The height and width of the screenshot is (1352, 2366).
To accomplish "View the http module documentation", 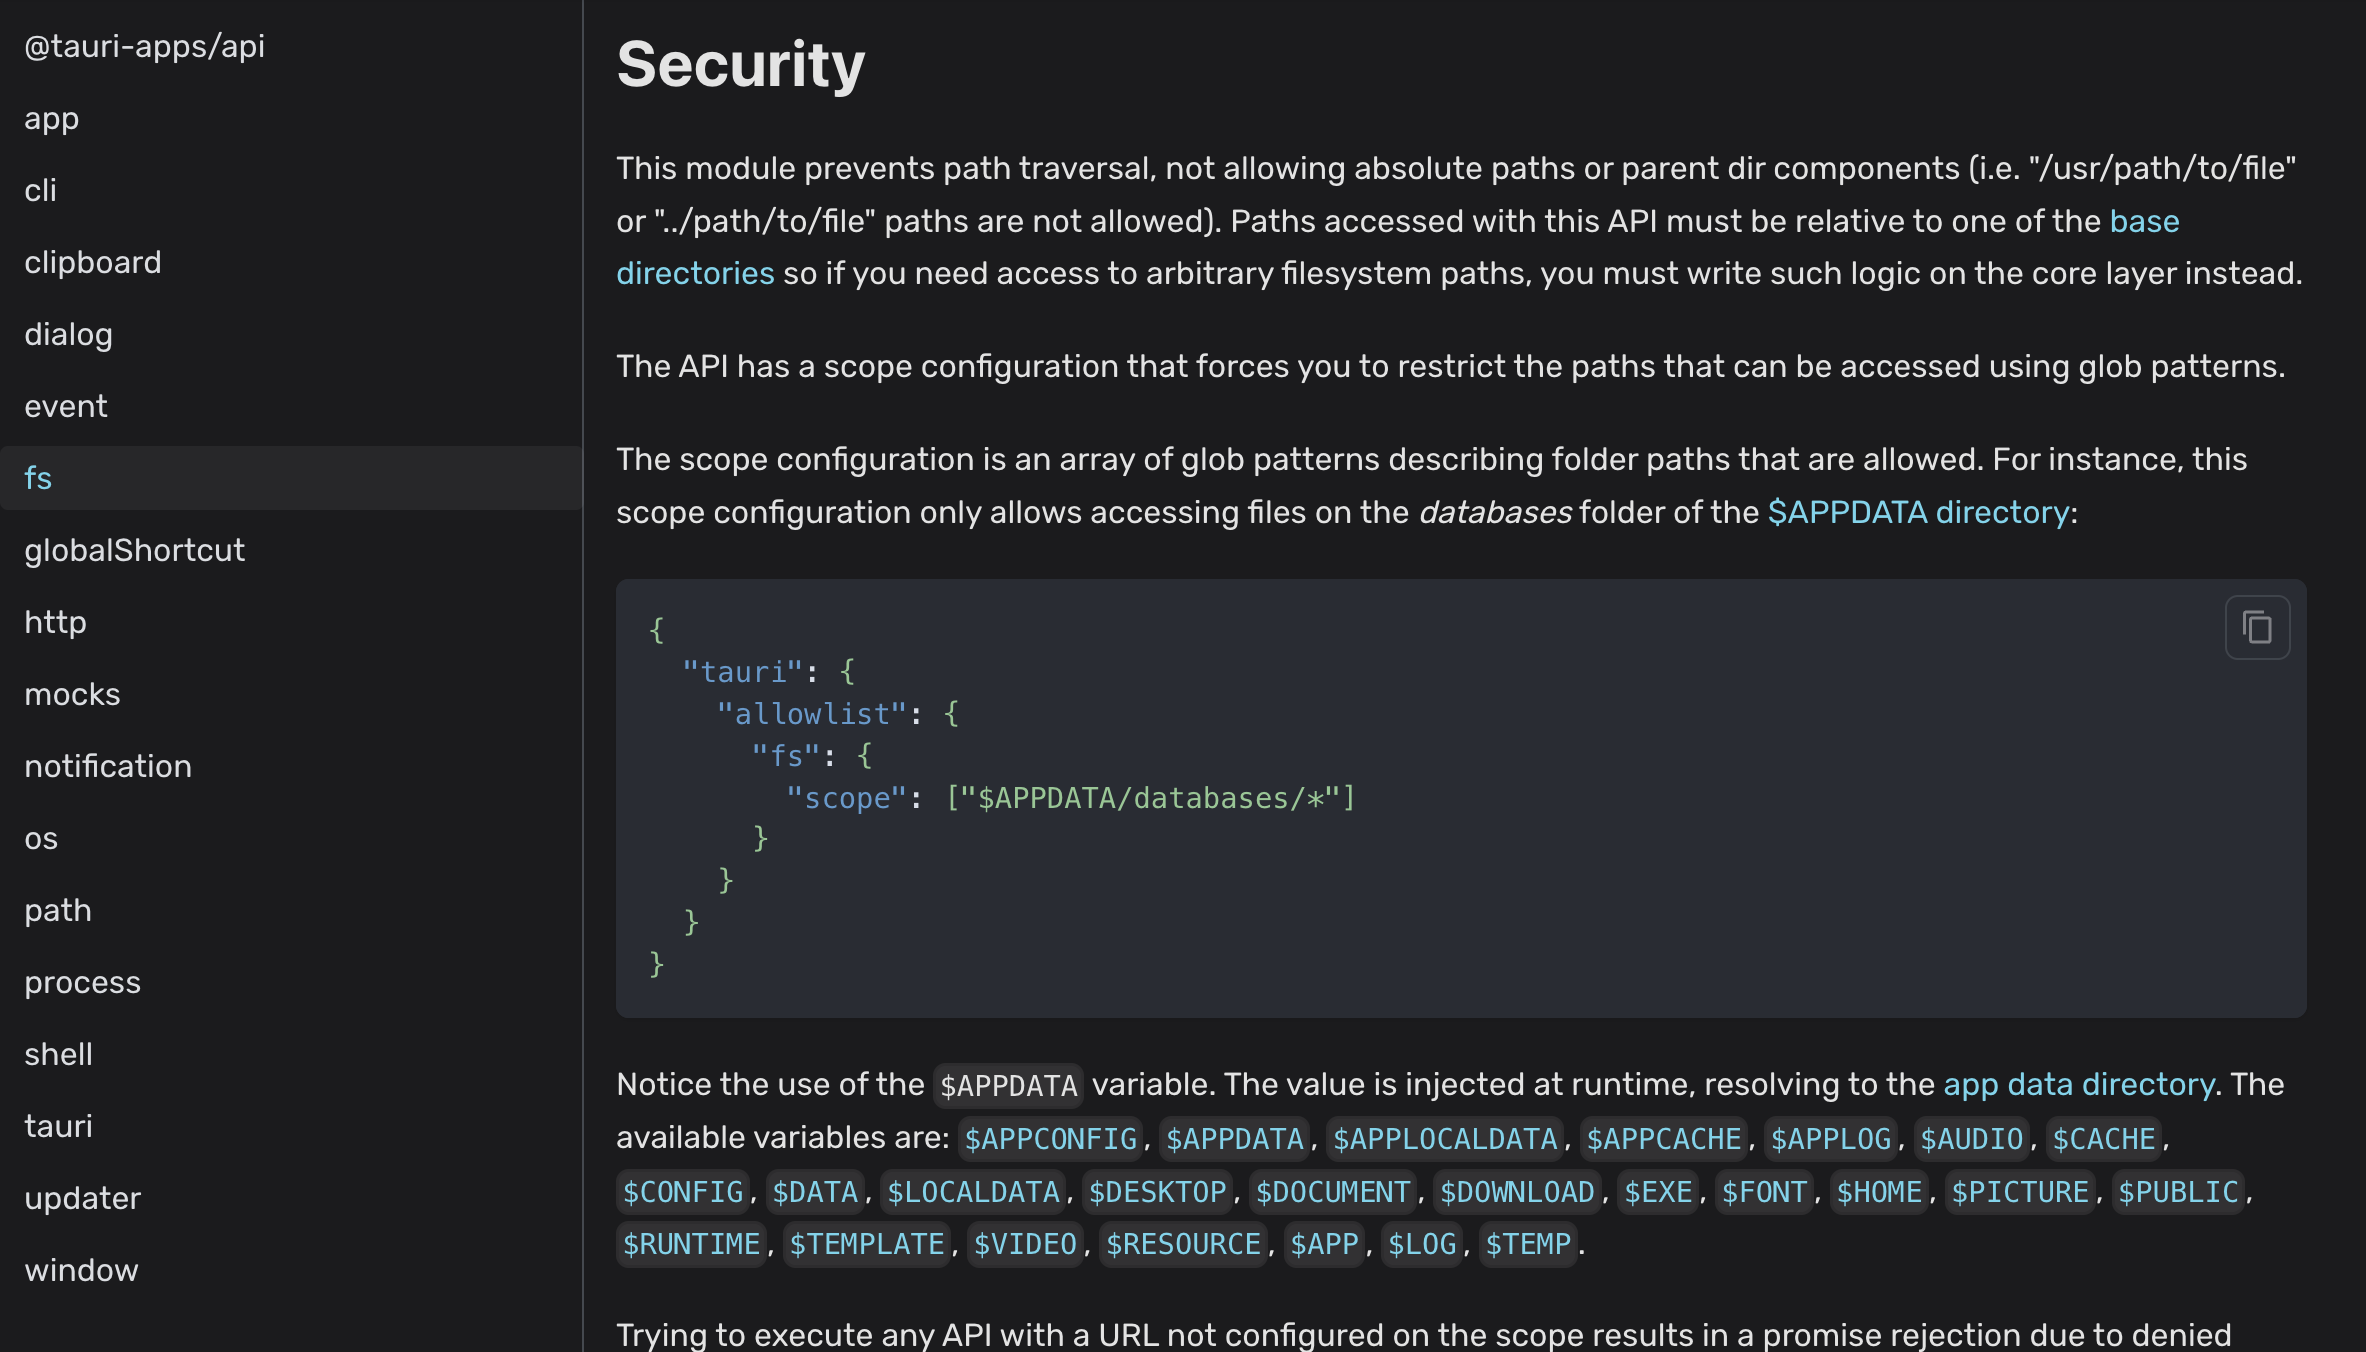I will 55,621.
